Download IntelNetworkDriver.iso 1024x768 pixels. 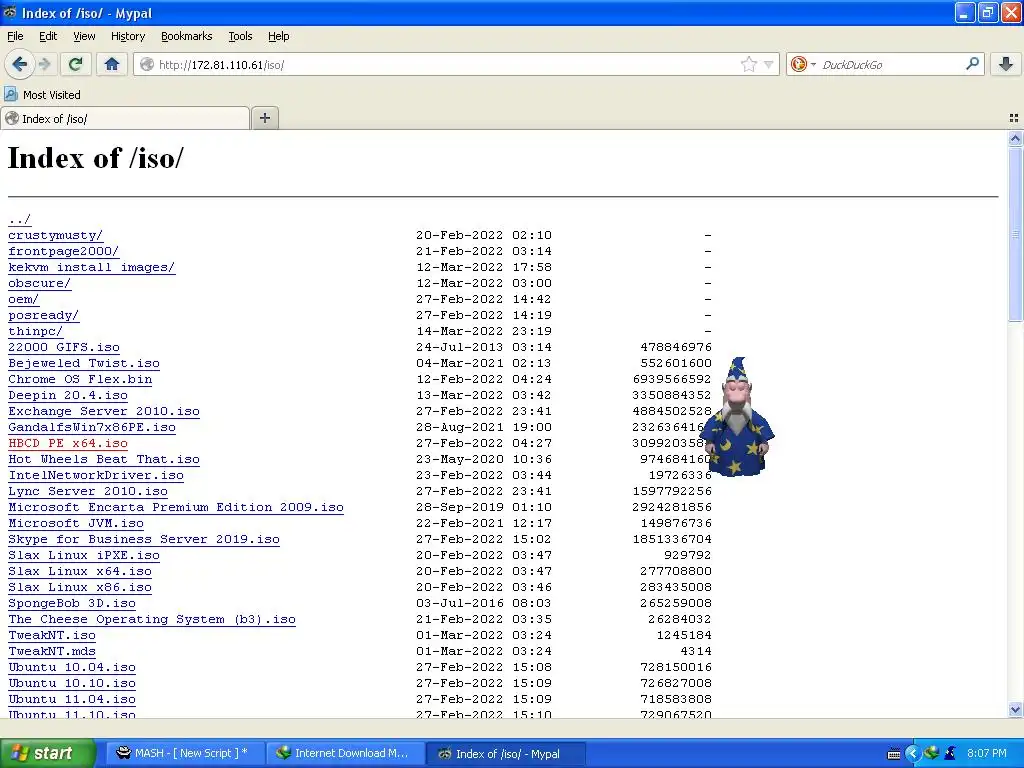click(x=96, y=475)
